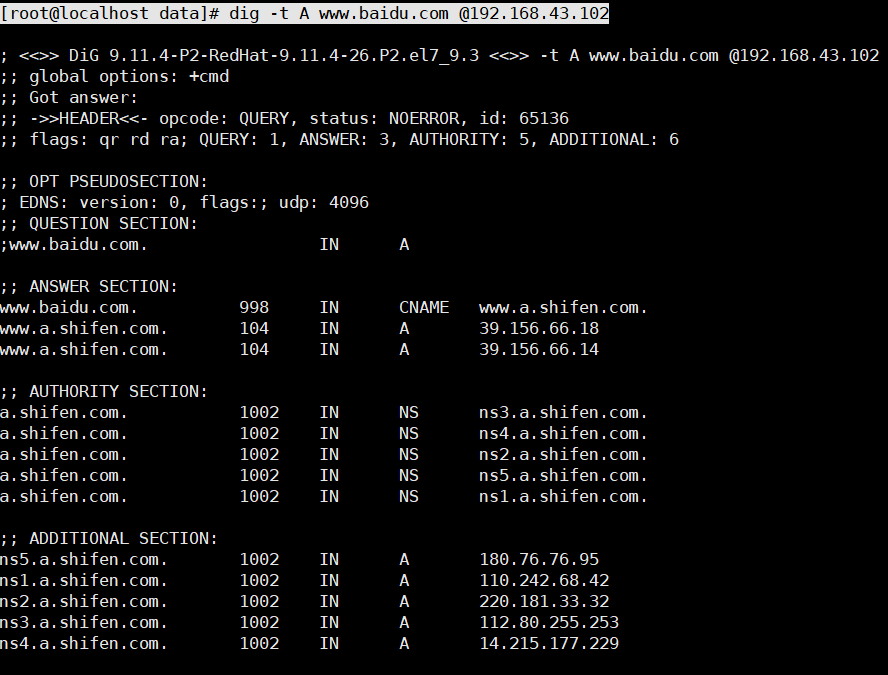The height and width of the screenshot is (675, 888).
Task: Click the IP address 110.242.68.42
Action: click(x=544, y=580)
